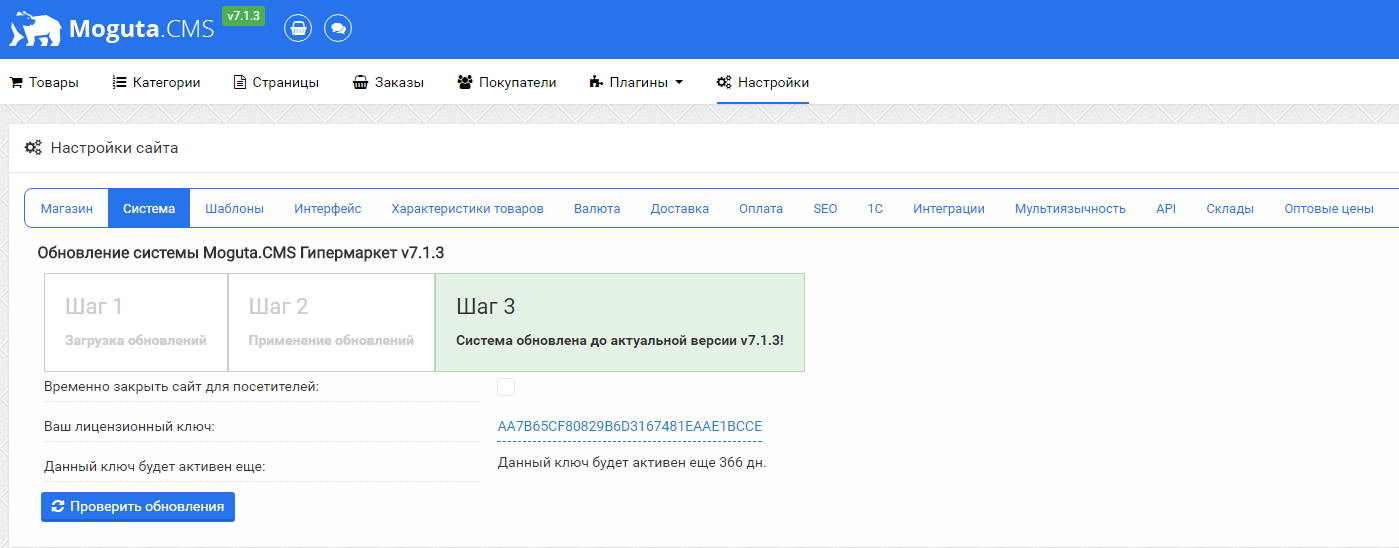Image resolution: width=1399 pixels, height=548 pixels.
Task: Click the Moguta.CMS bear logo
Action: click(112, 29)
